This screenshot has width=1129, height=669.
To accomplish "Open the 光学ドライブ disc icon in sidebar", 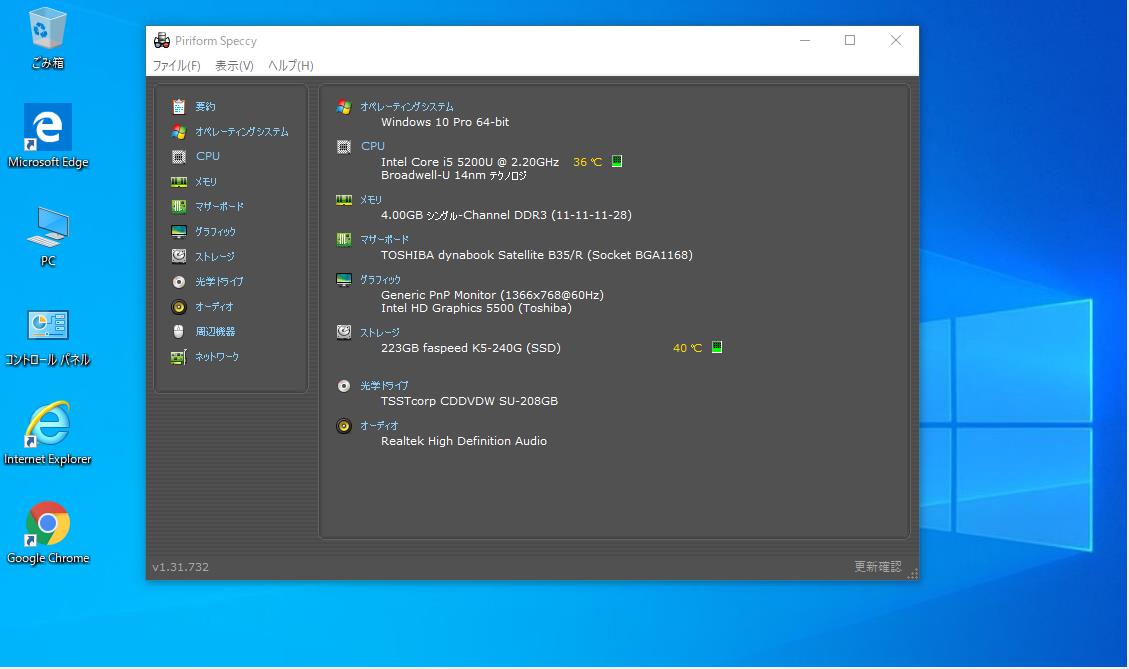I will [179, 282].
